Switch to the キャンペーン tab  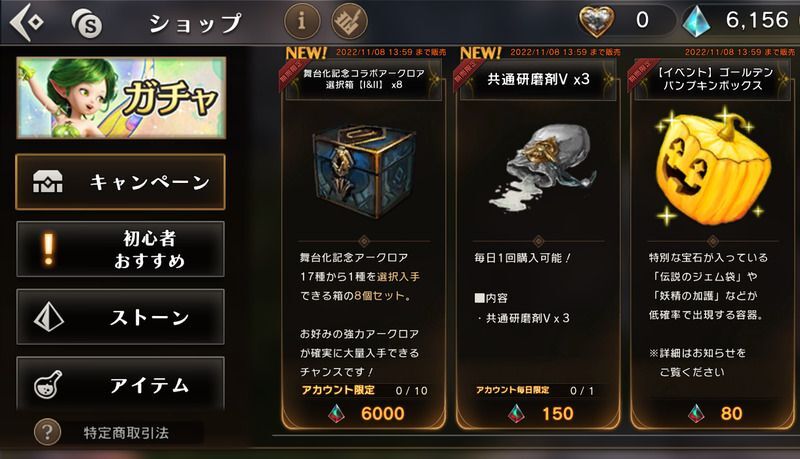point(120,182)
